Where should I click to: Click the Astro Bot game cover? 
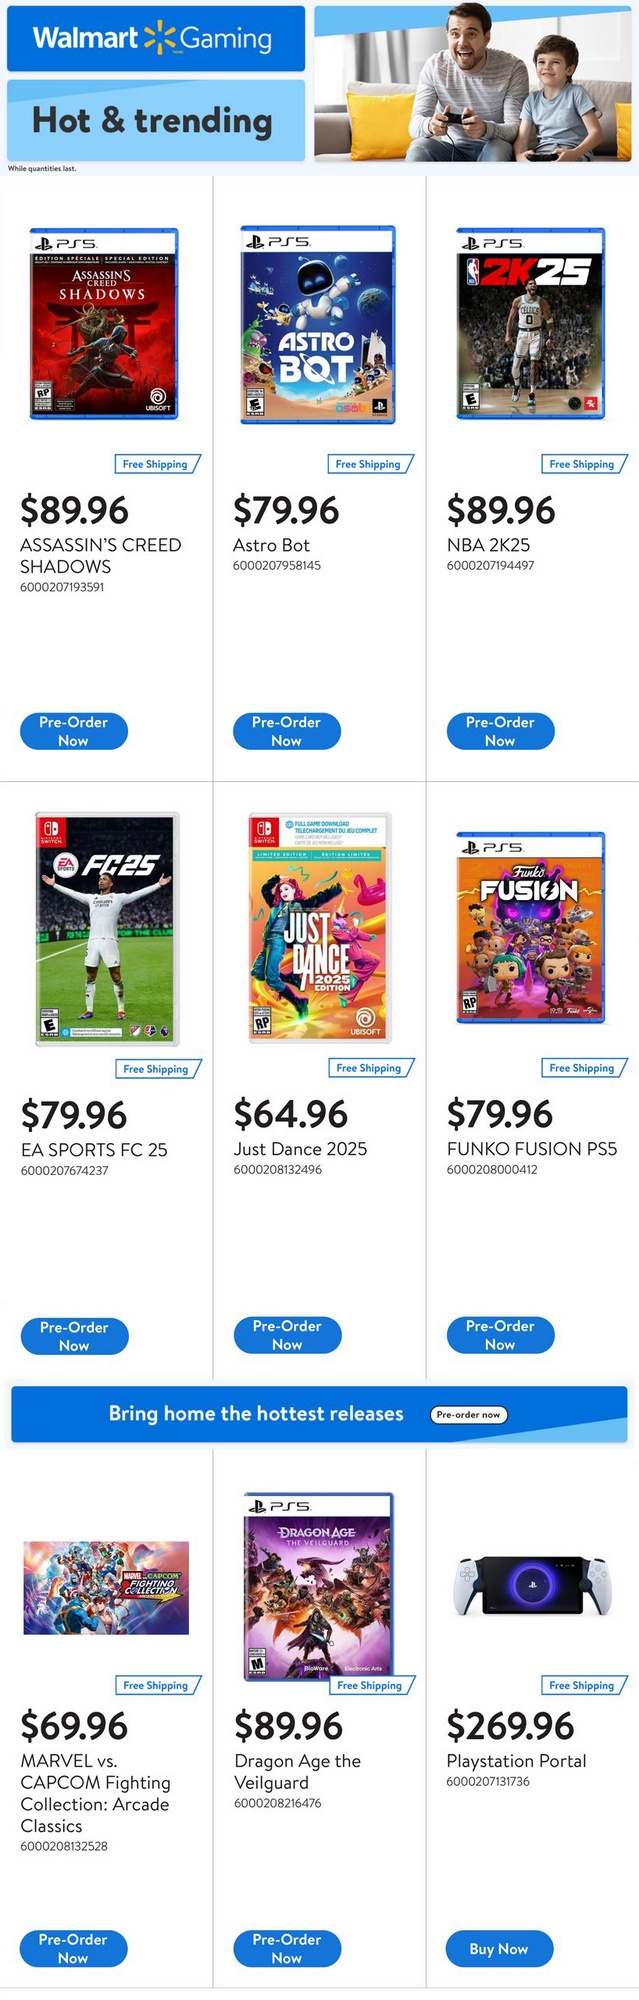318,324
